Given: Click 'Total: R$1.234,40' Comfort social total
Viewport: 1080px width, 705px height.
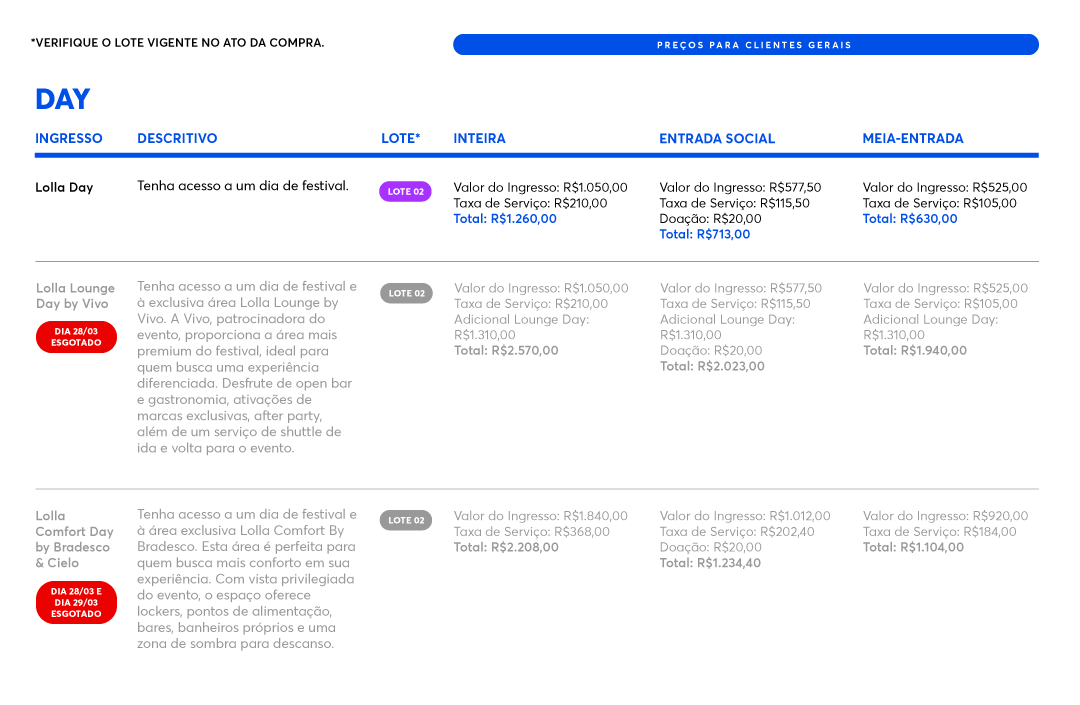Looking at the screenshot, I should 710,563.
